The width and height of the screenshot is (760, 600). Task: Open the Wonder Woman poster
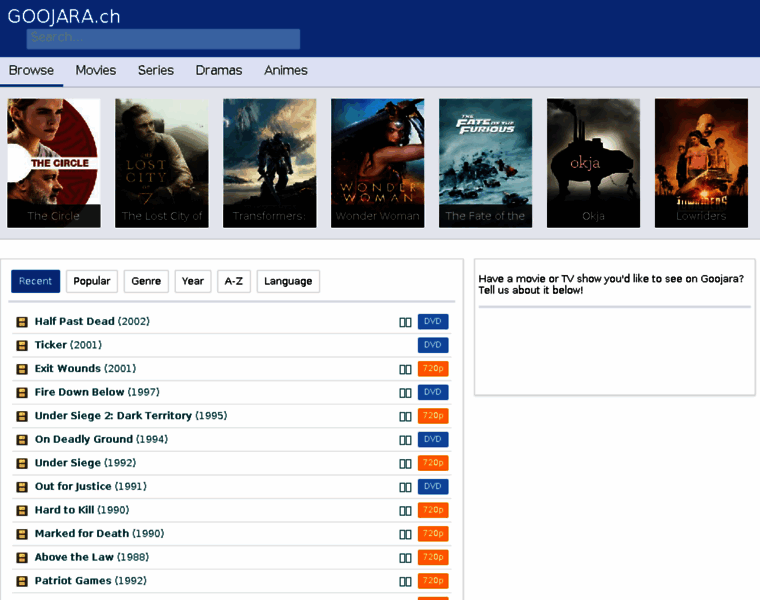click(x=378, y=163)
